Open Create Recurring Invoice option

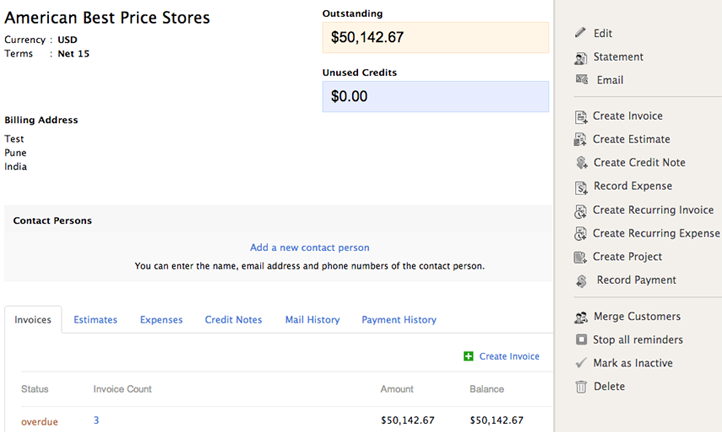[x=653, y=210]
